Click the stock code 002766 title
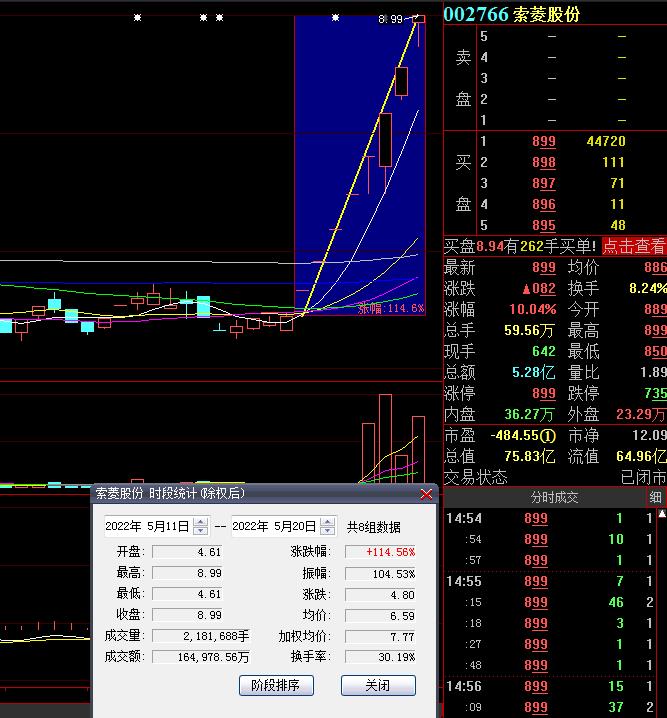 (x=476, y=14)
